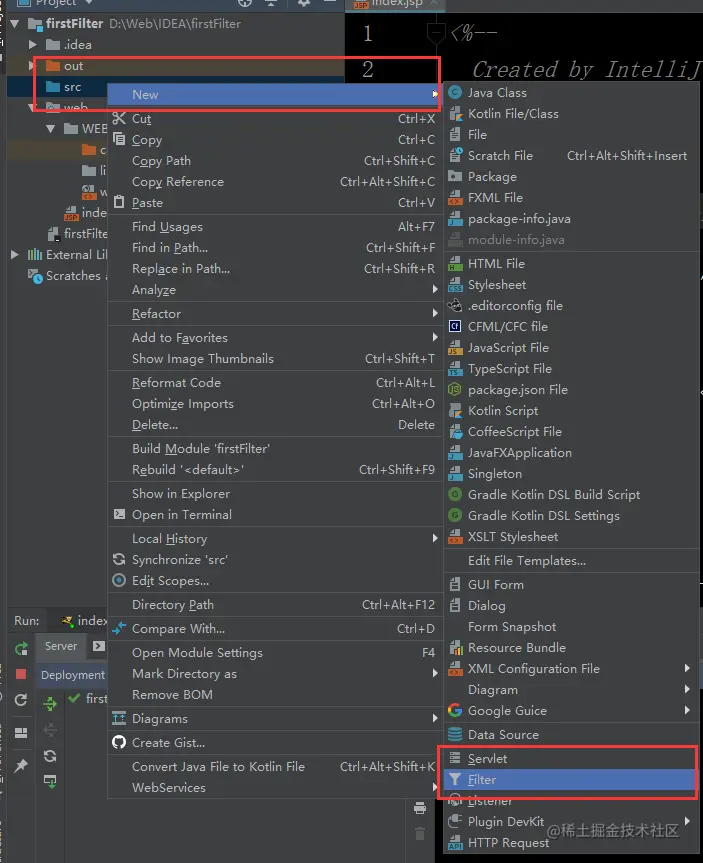Click the Synchronize 'src' refresh icon
Screen dimensions: 703x863
point(119,559)
